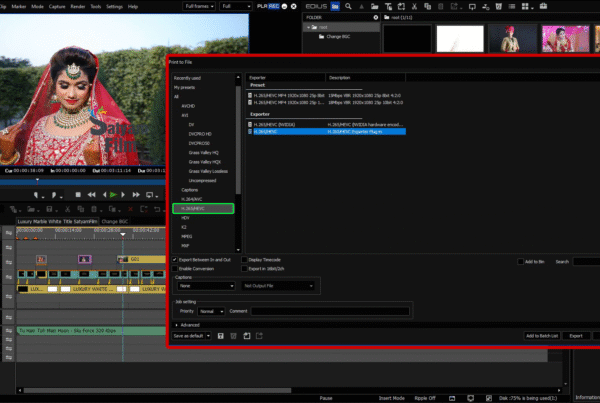The image size is (600, 403).
Task: Open the Full preview quality dropdown
Action: (x=236, y=6)
